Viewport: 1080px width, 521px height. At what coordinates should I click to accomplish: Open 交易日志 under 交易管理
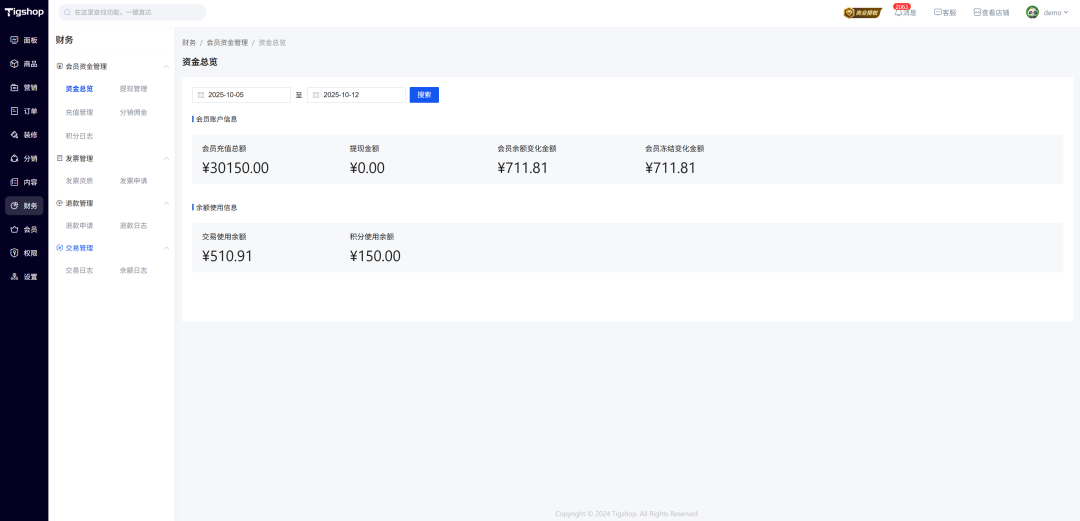(x=79, y=270)
